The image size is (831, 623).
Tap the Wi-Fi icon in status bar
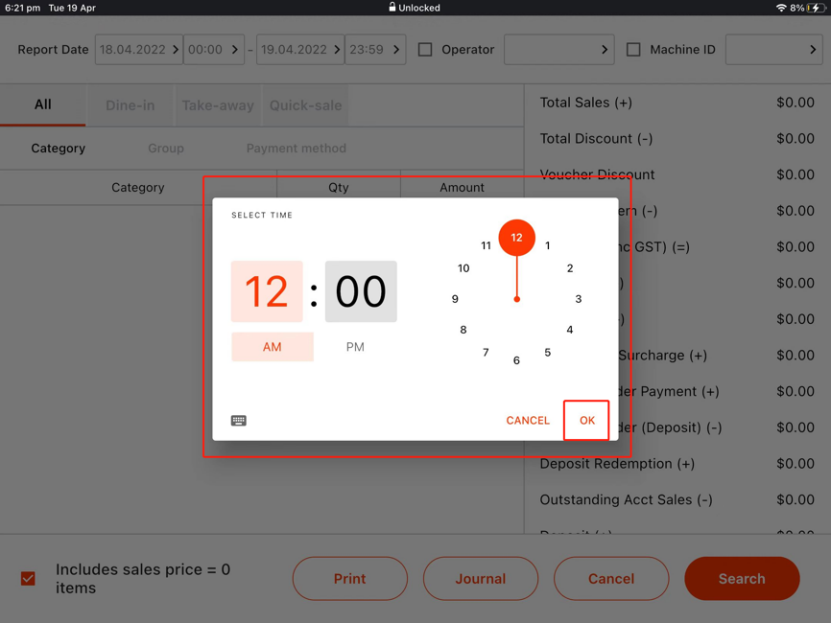coord(781,8)
